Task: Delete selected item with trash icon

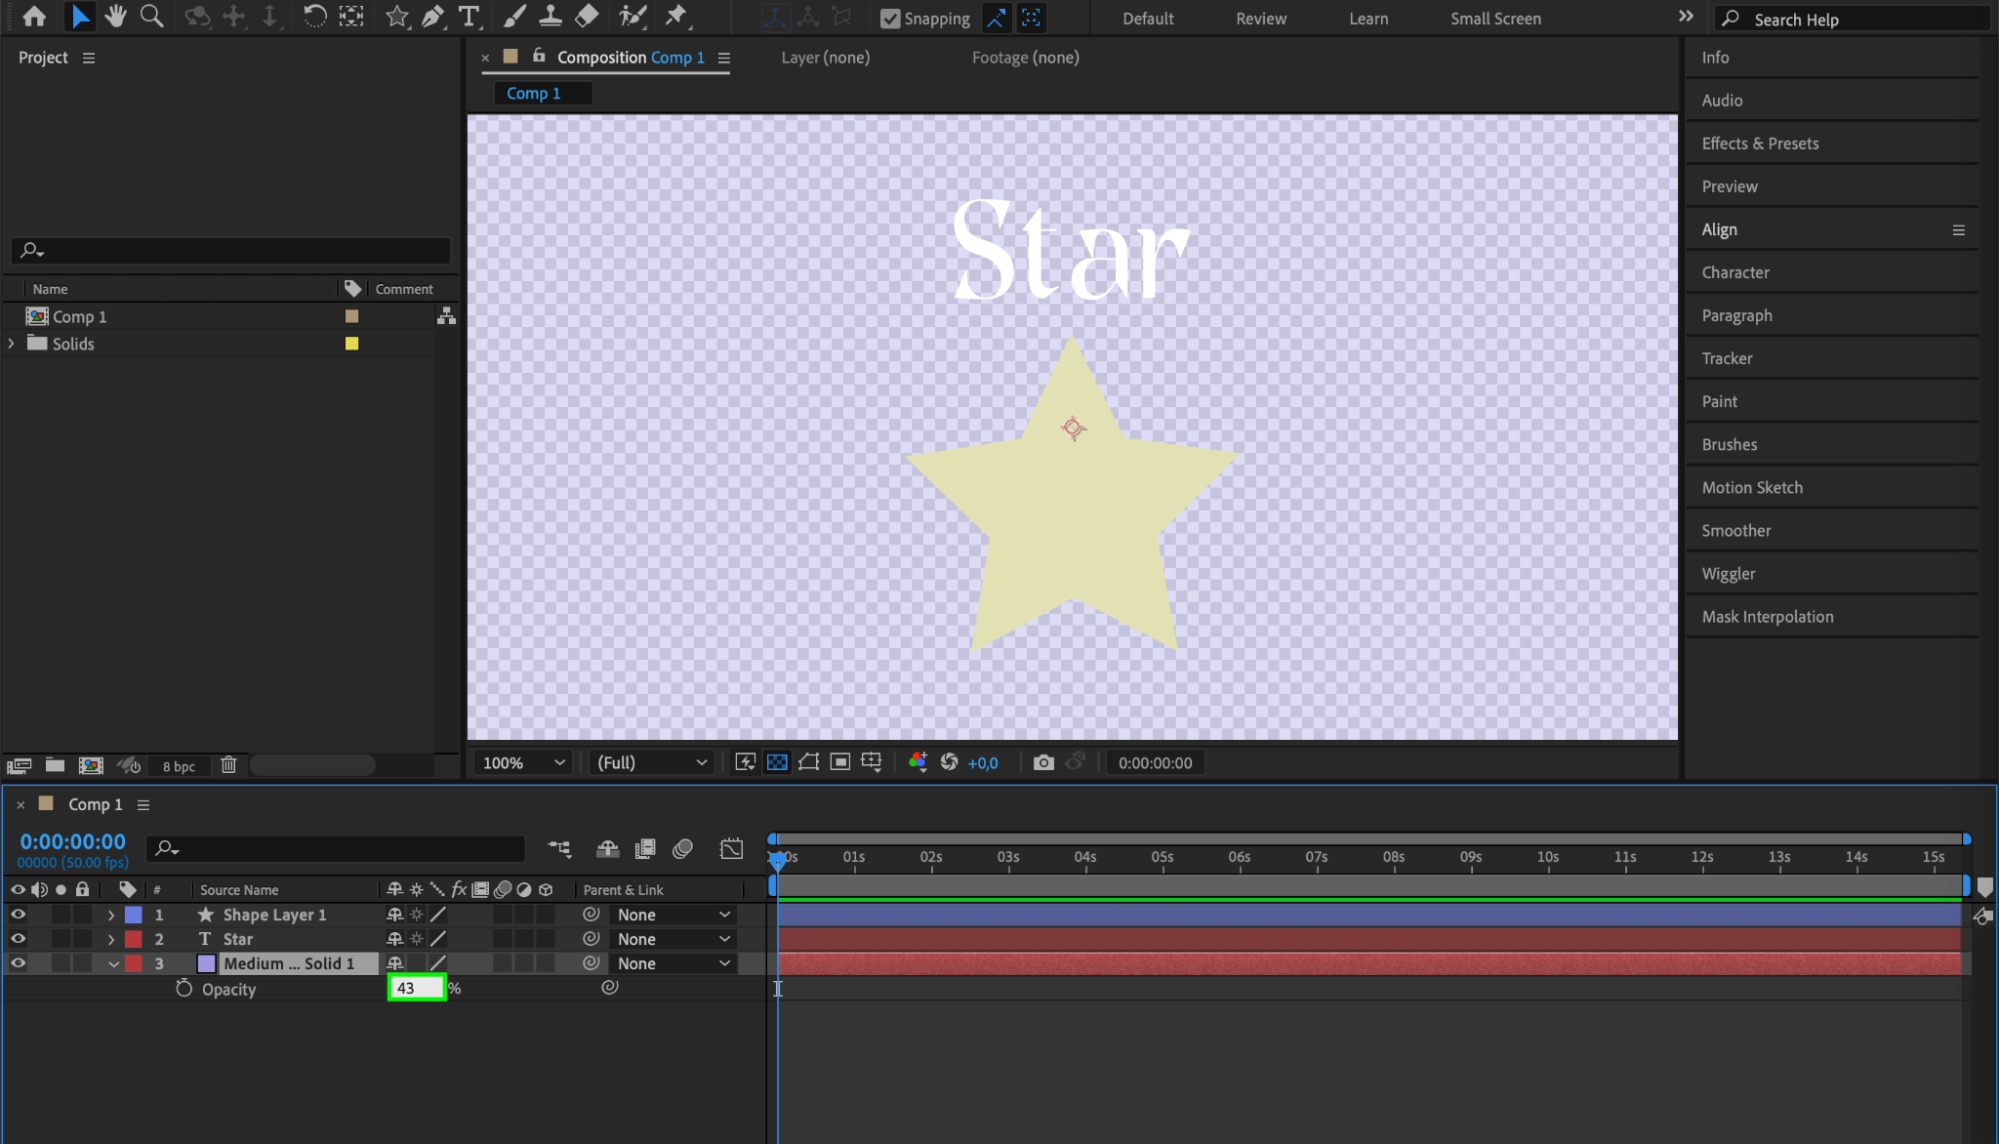Action: (x=228, y=765)
